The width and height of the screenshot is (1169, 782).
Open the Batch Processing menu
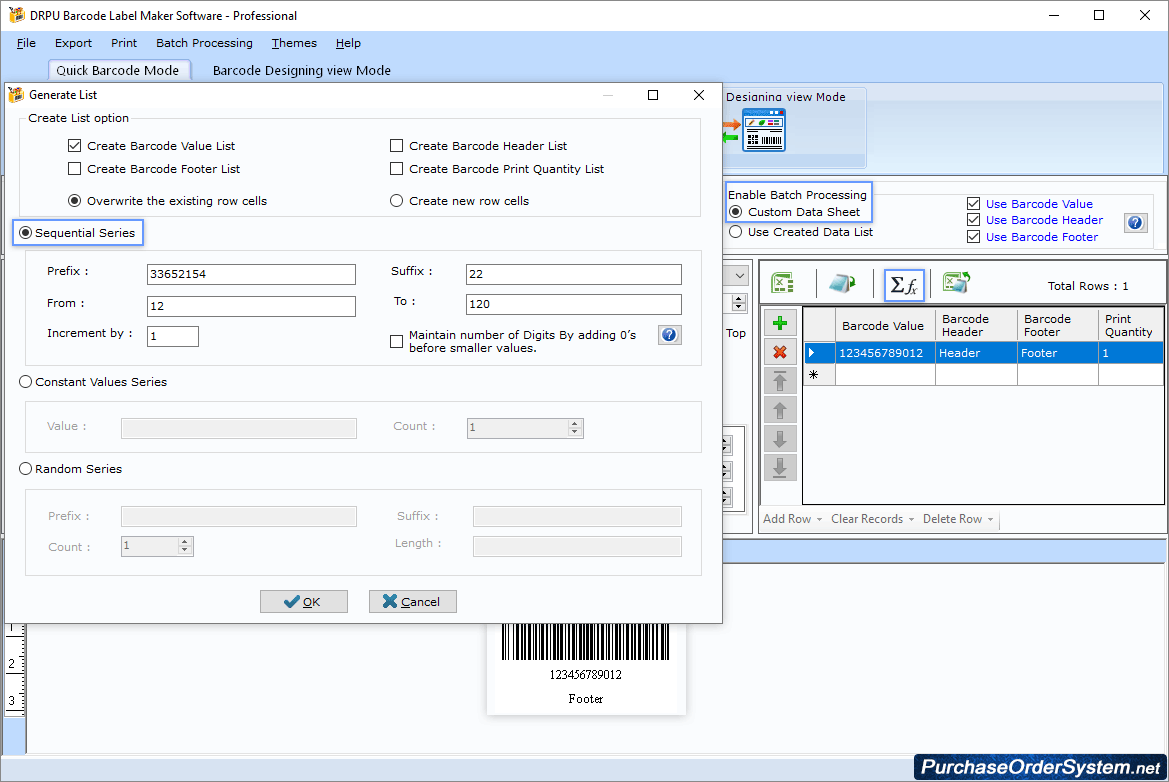point(204,43)
